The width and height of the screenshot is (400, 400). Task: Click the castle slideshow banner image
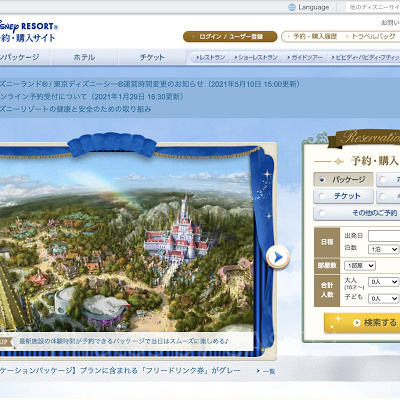tap(127, 243)
